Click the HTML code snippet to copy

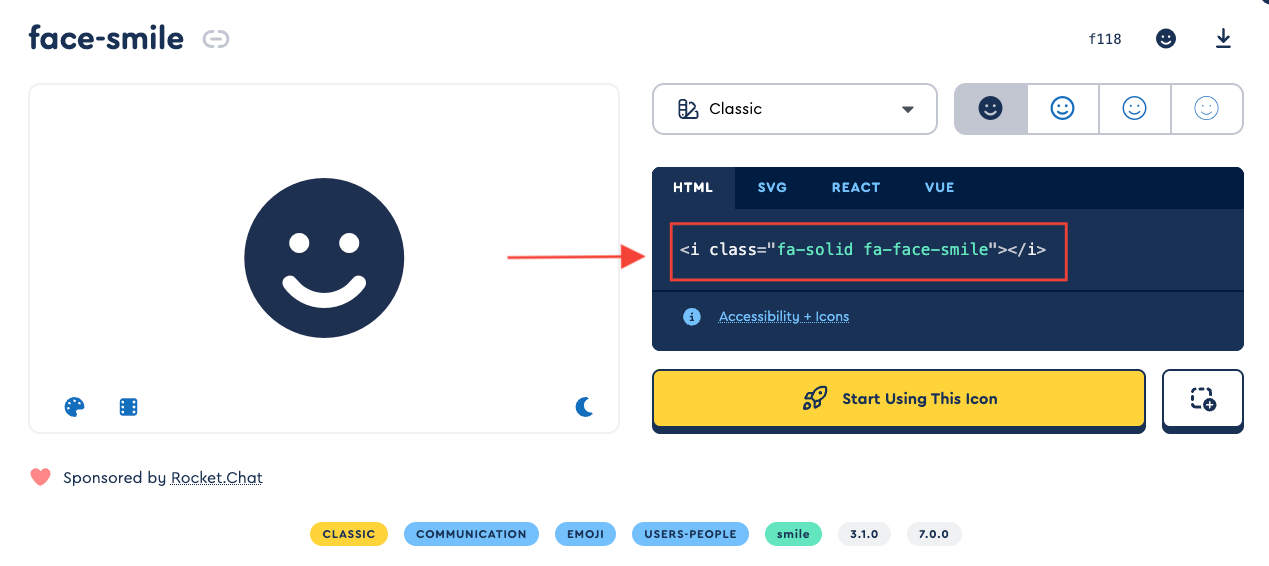click(x=862, y=249)
